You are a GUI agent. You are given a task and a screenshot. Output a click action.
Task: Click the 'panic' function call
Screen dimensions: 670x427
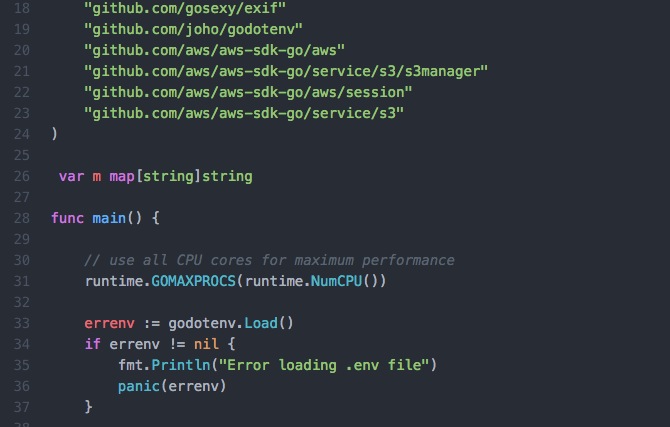pos(139,386)
